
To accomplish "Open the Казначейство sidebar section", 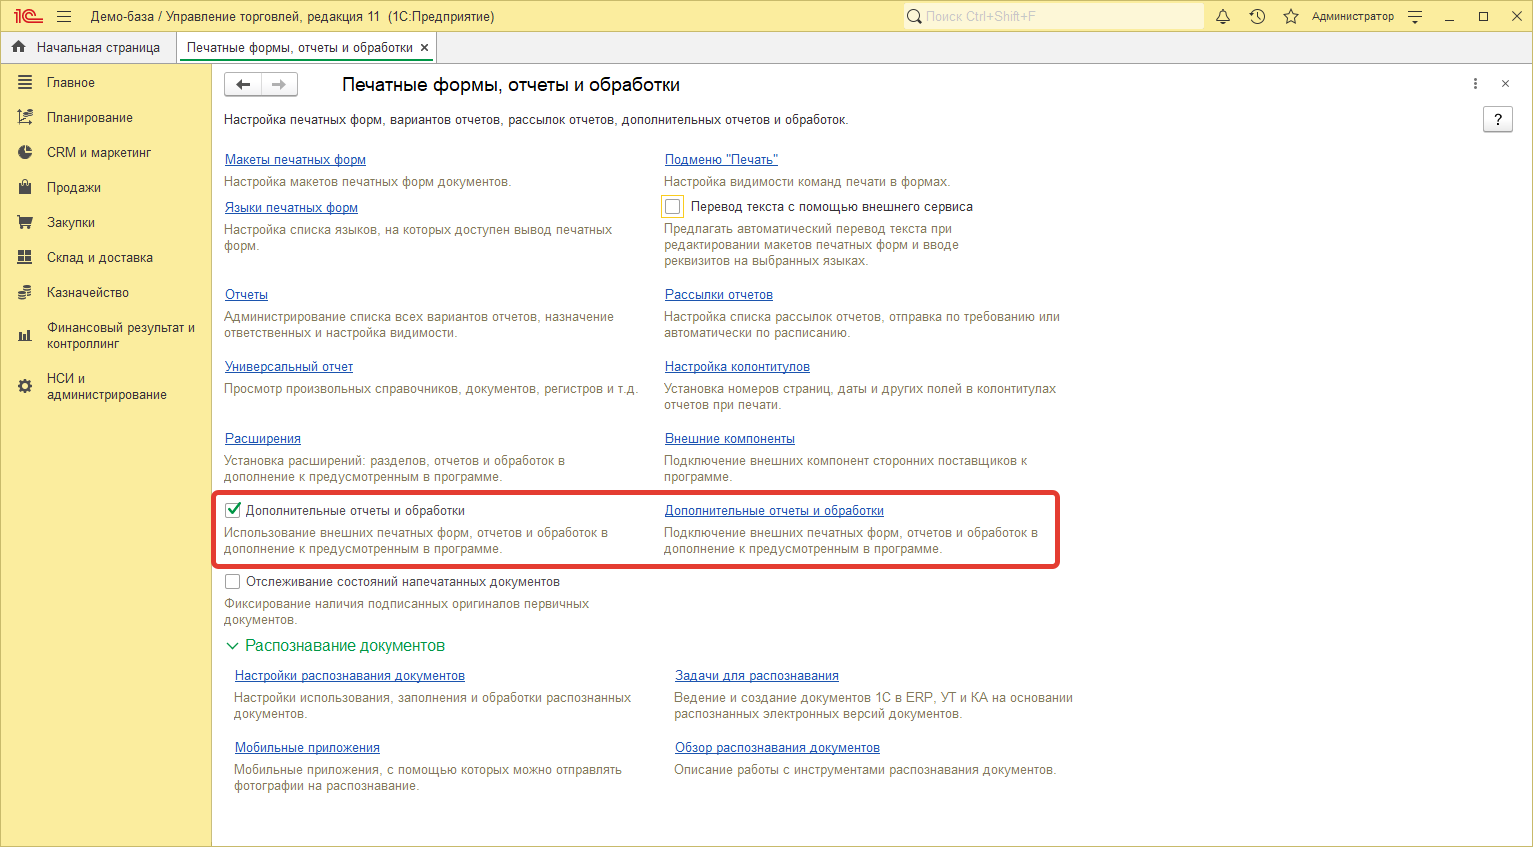I will coord(87,293).
